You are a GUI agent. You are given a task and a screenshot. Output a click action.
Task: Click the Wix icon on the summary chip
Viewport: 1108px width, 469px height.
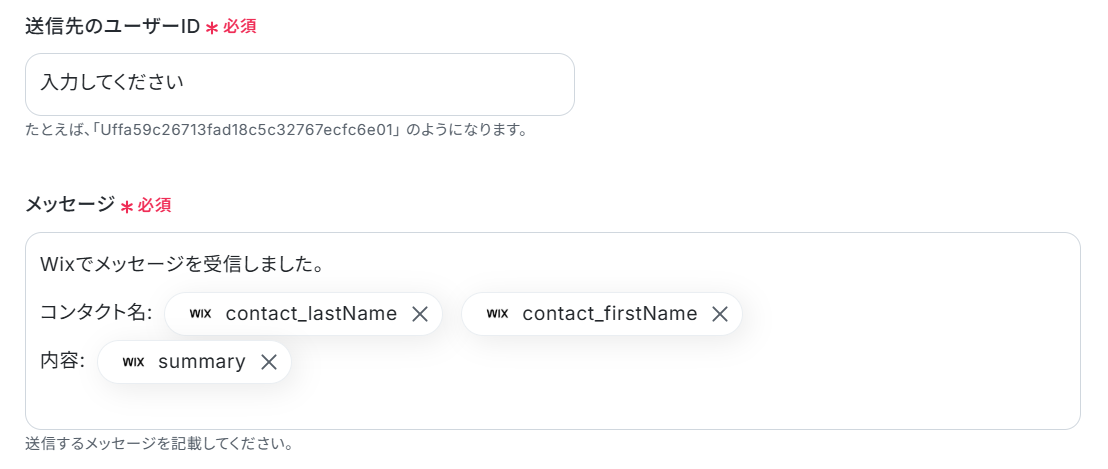[x=133, y=362]
